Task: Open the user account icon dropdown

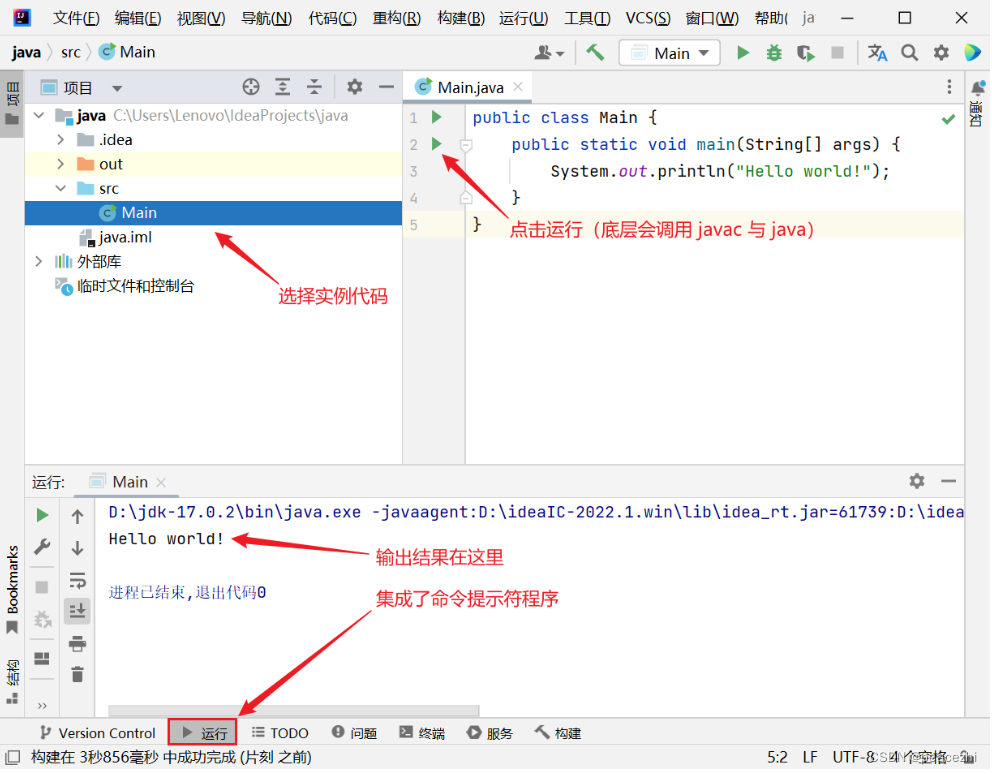Action: pos(549,53)
